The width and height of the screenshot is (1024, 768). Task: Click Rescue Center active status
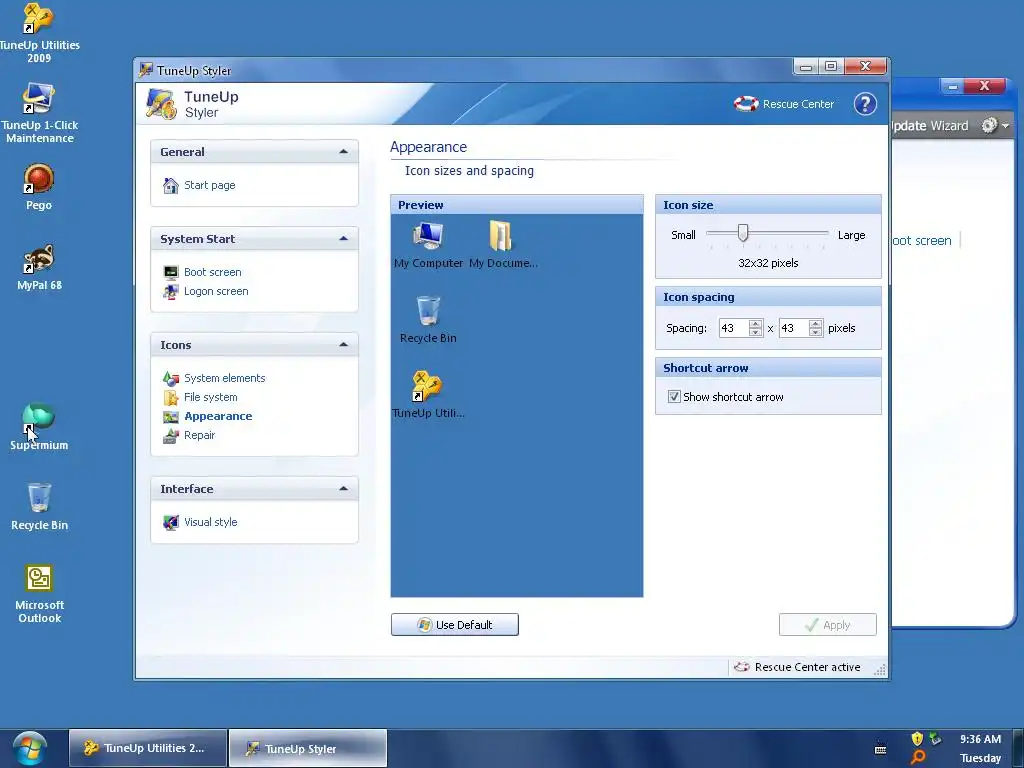tap(797, 667)
